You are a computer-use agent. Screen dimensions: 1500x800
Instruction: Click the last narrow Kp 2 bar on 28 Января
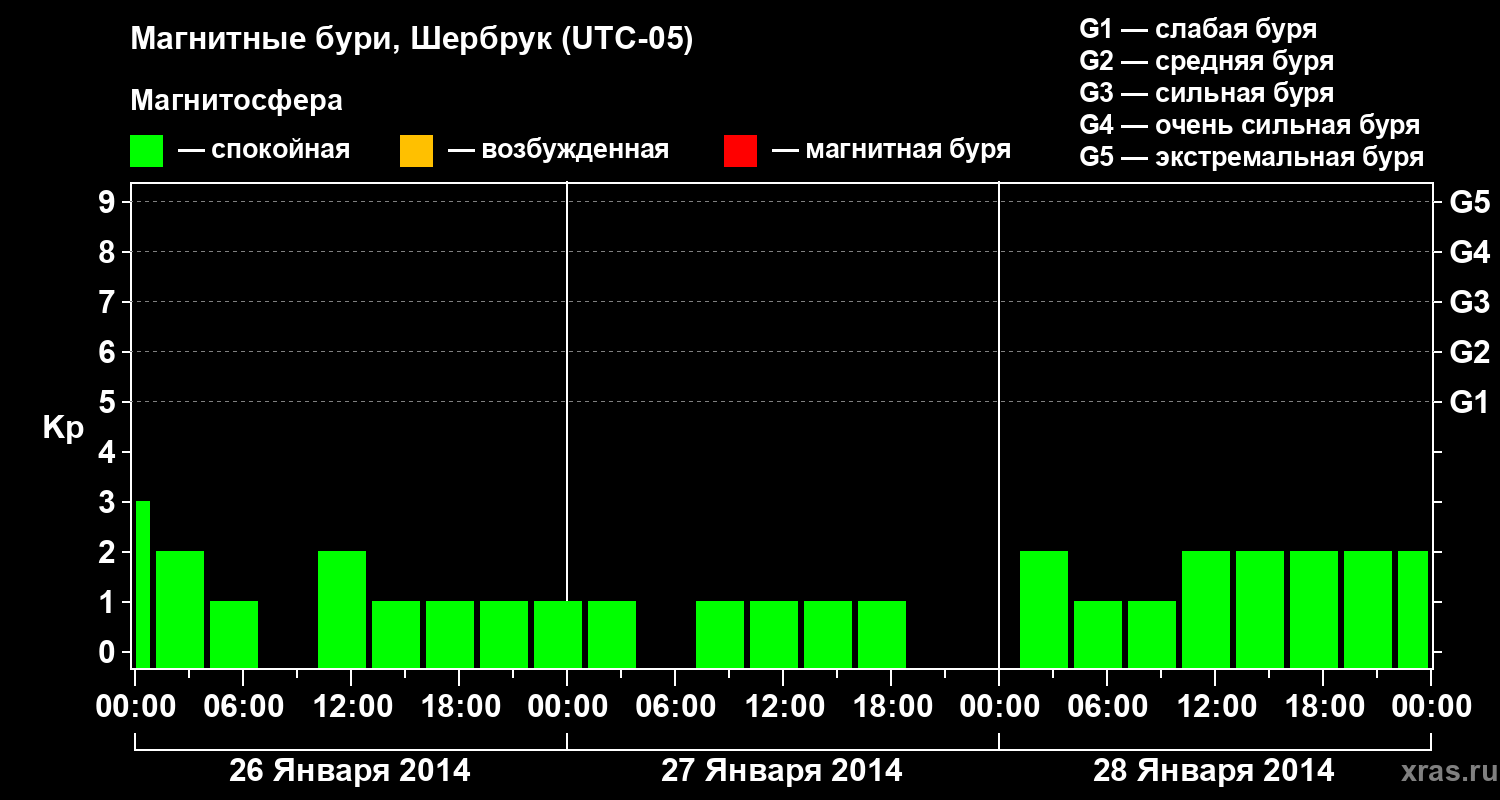(x=1413, y=609)
